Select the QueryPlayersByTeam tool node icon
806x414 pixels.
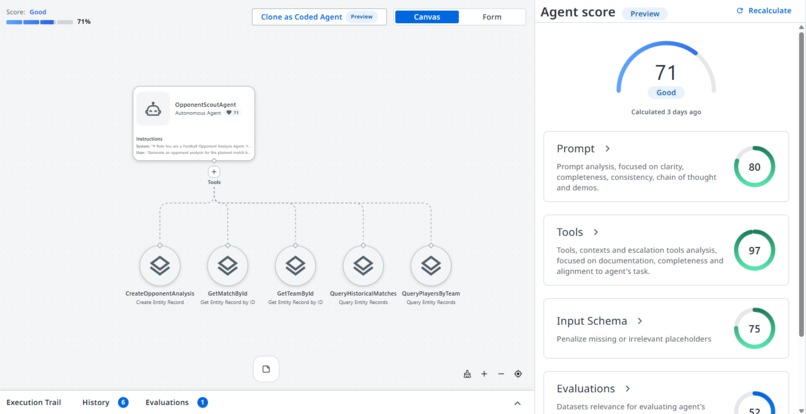click(x=431, y=266)
